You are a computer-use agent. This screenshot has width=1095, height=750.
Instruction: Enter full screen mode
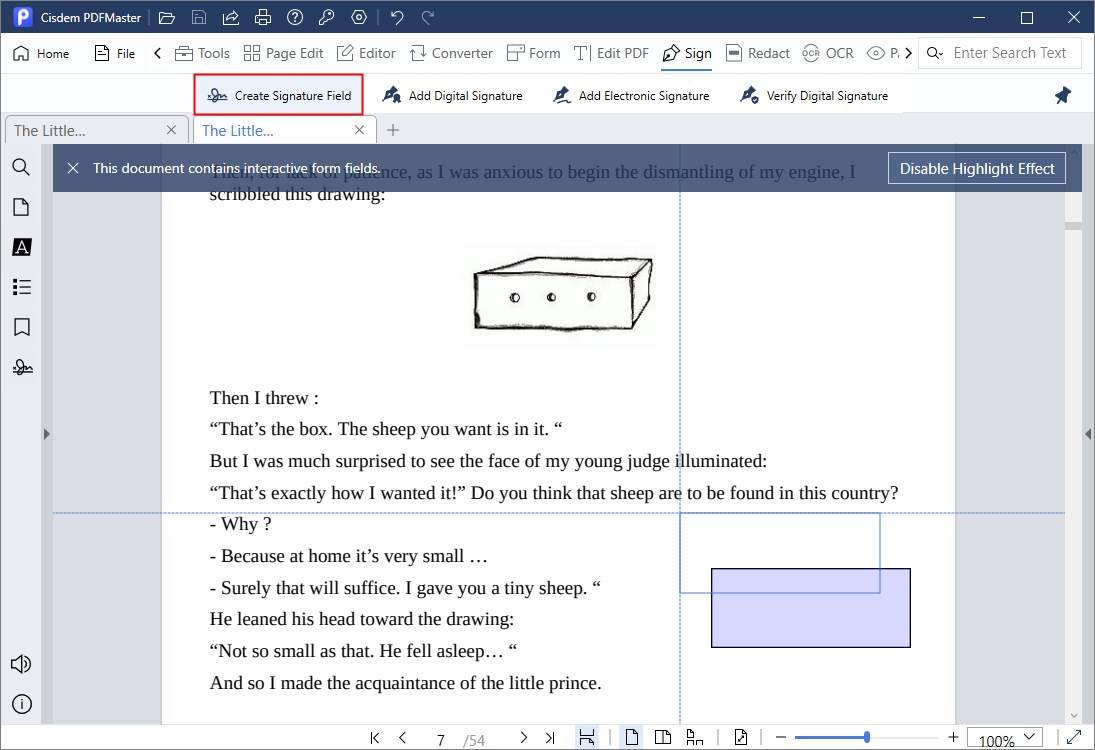point(1074,737)
